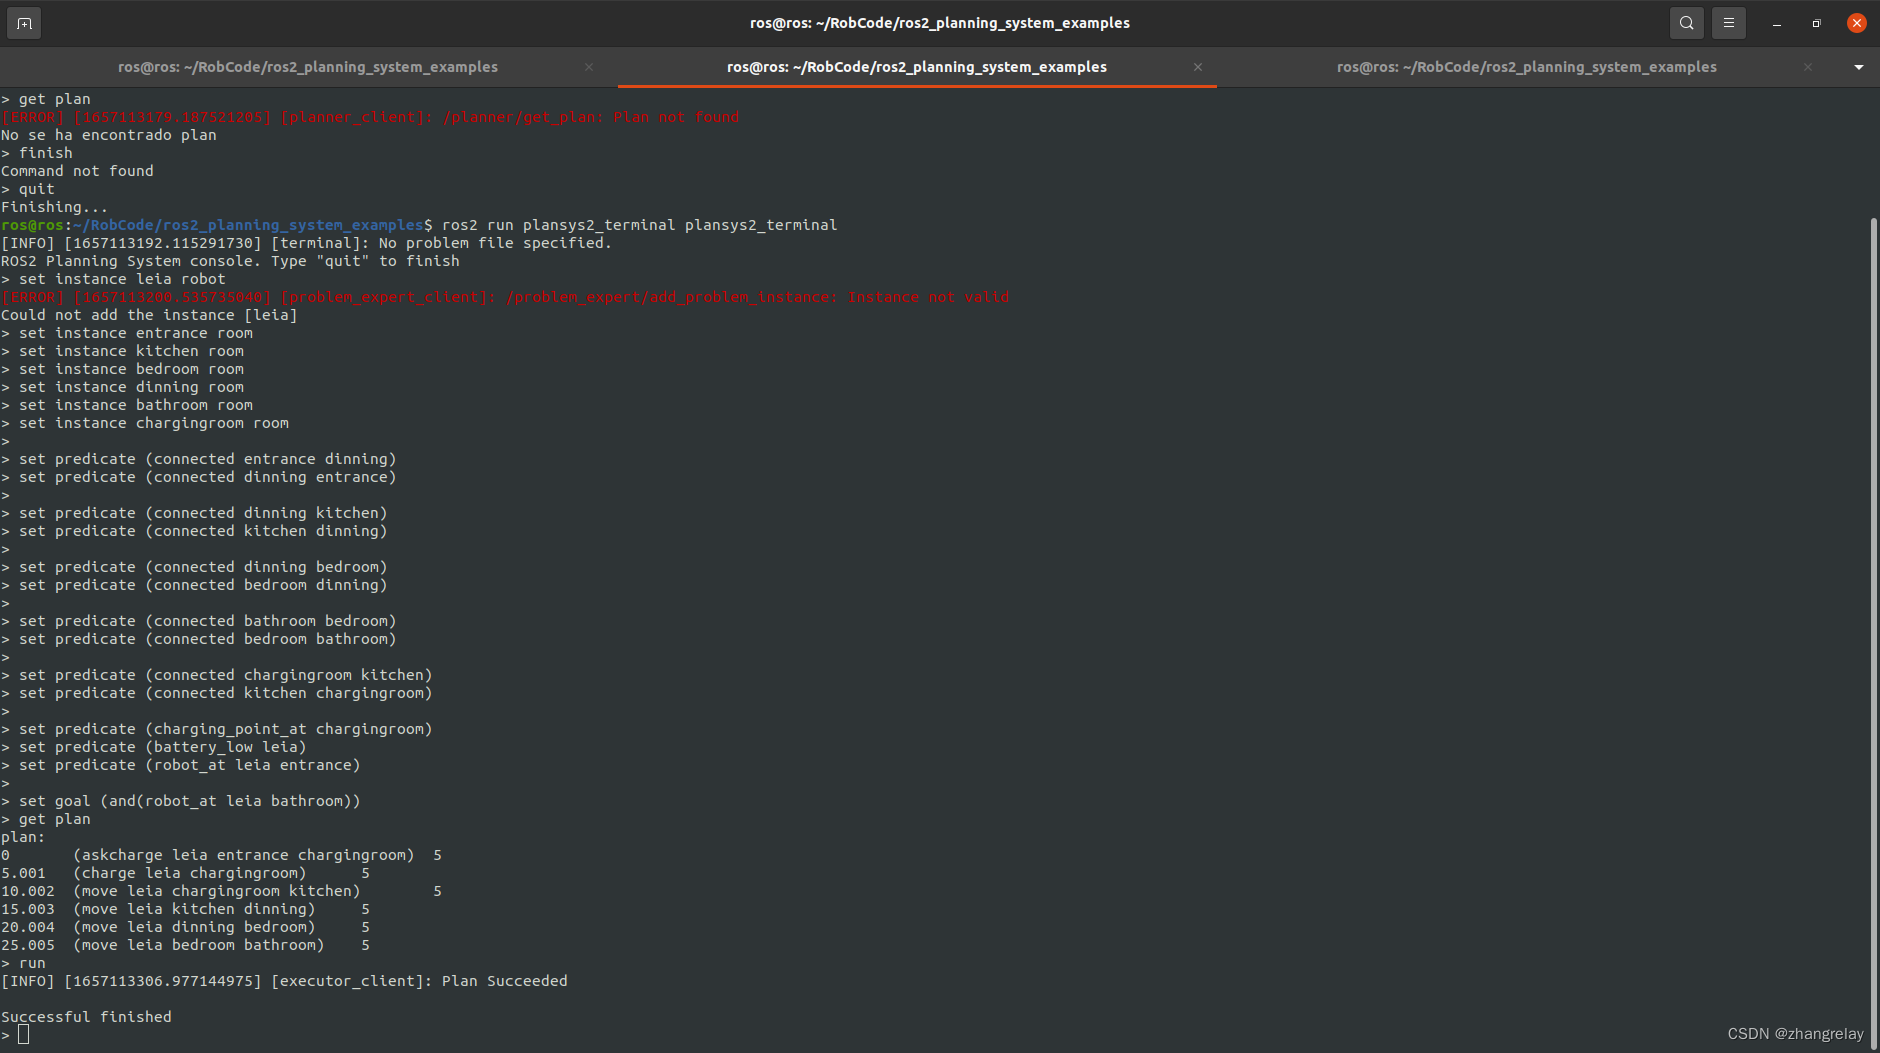Switch to the first terminal tab
Viewport: 1880px width, 1053px height.
click(307, 67)
